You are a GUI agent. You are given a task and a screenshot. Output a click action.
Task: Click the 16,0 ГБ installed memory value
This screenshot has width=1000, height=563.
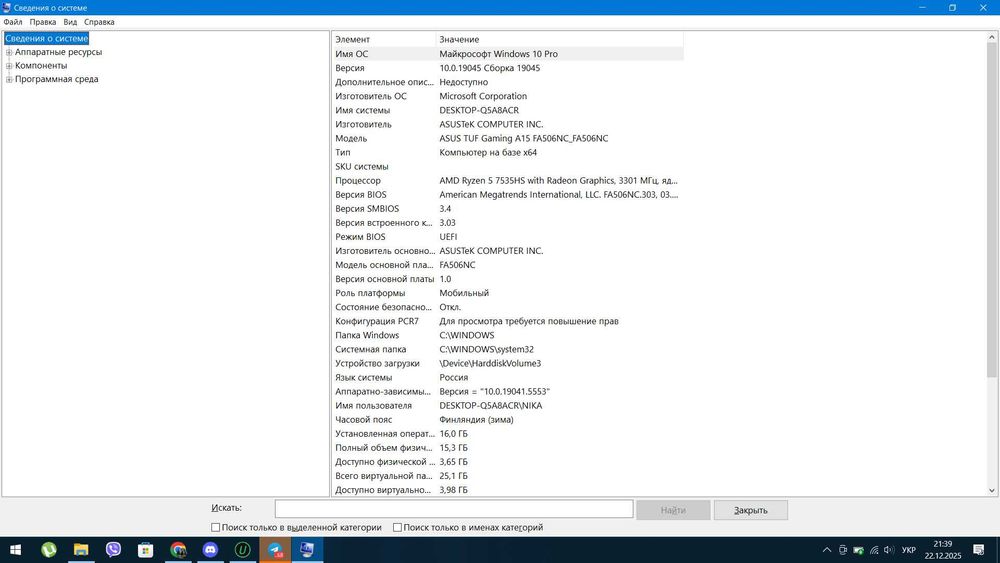[x=453, y=434]
